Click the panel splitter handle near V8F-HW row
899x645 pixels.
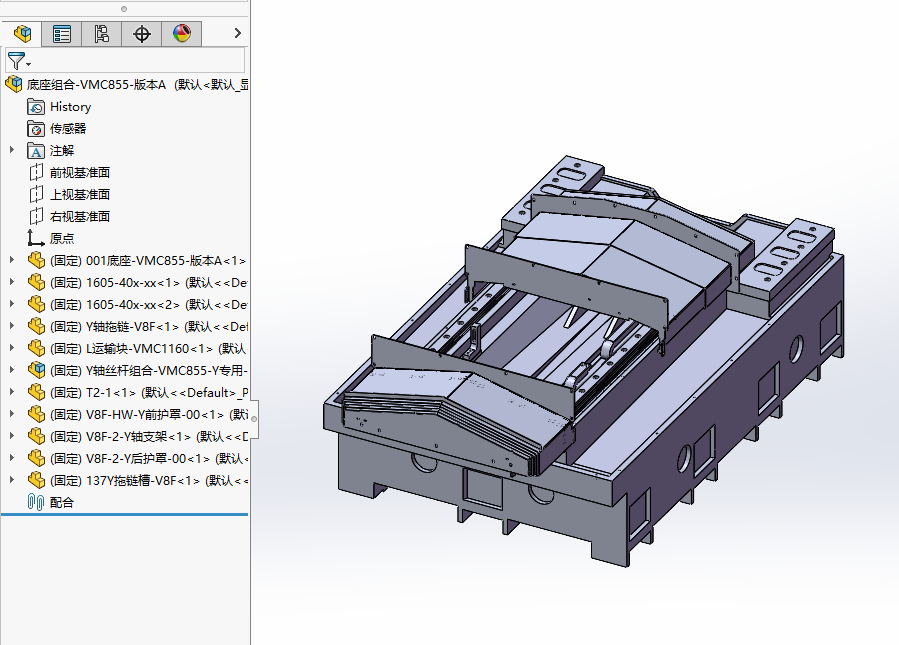pyautogui.click(x=254, y=419)
